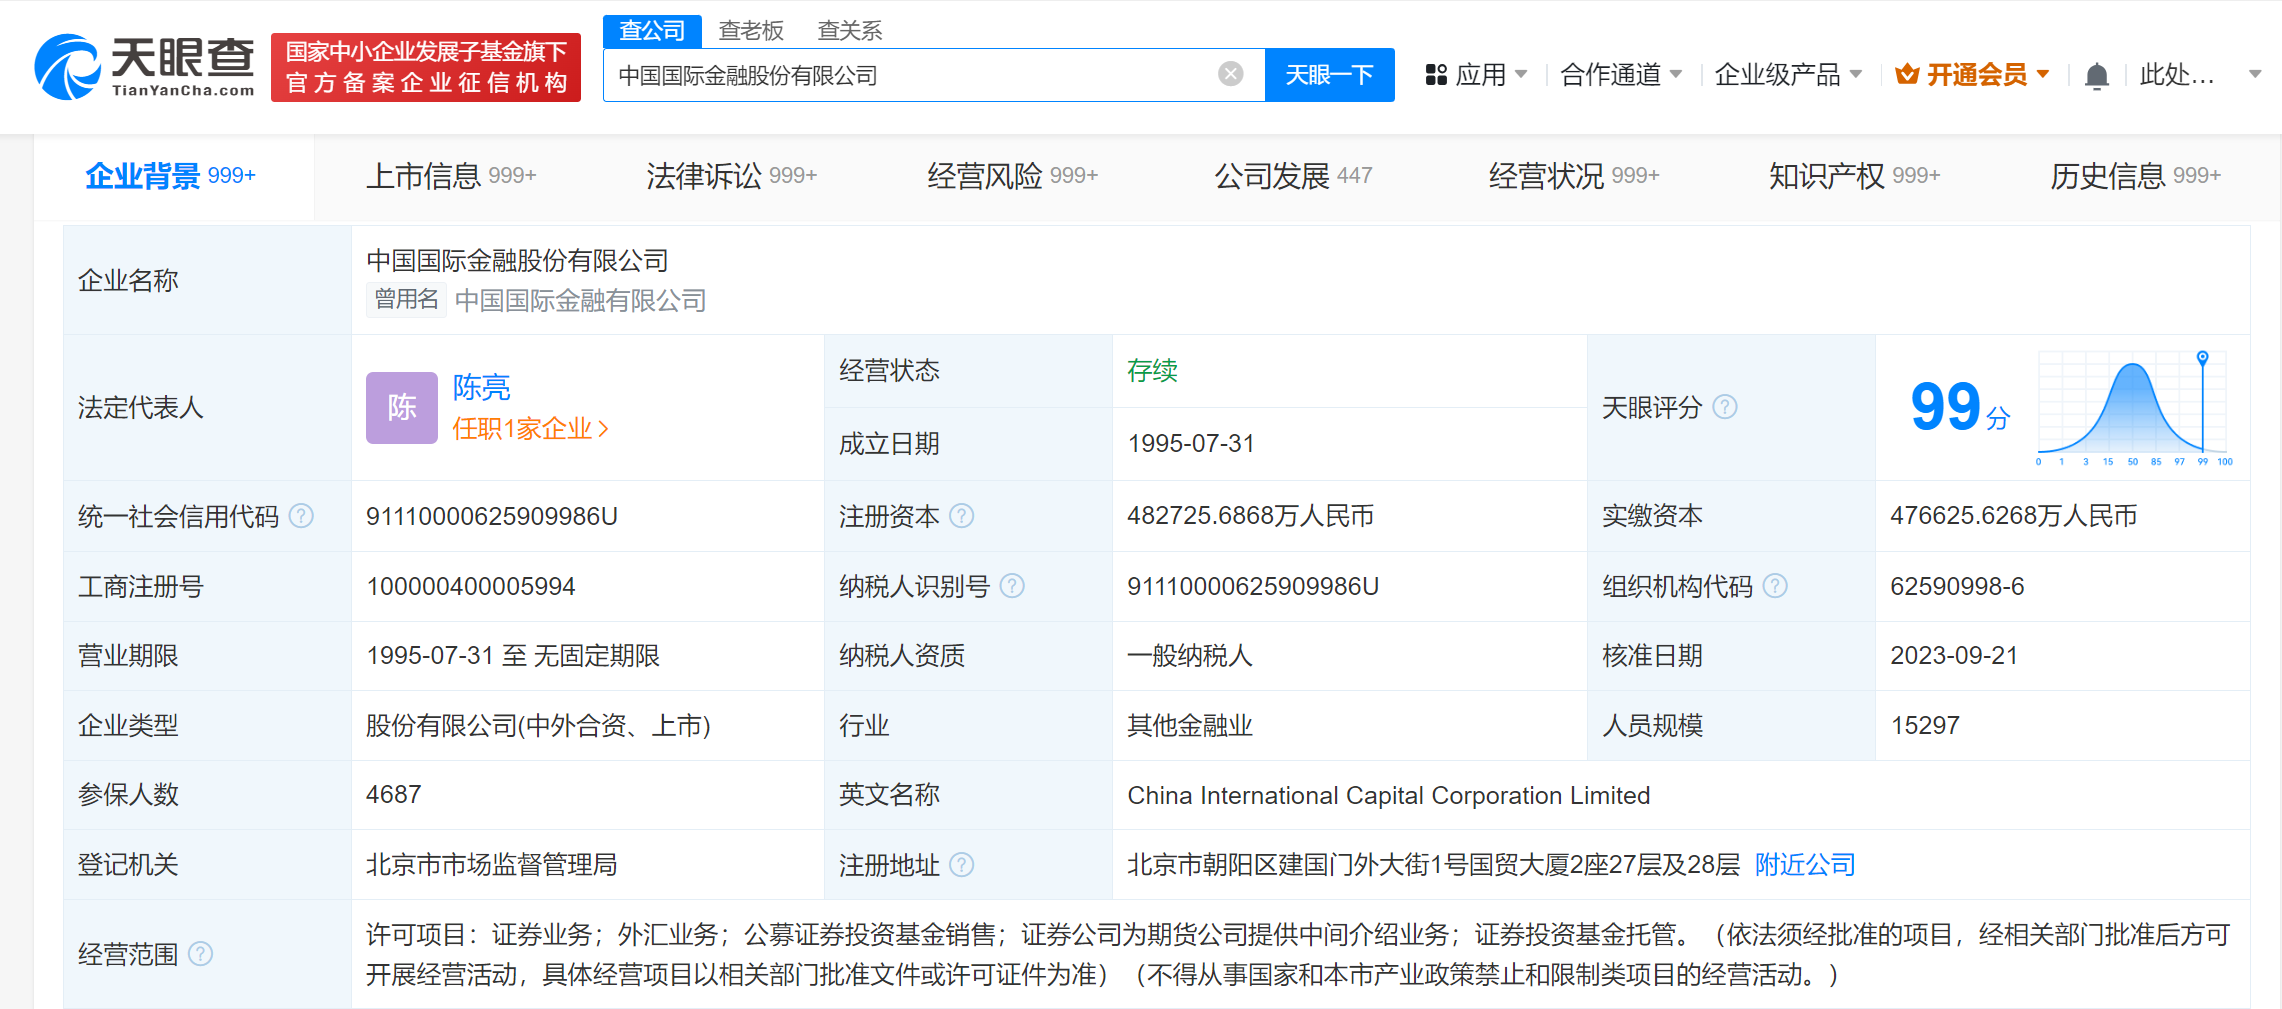The width and height of the screenshot is (2282, 1009).
Task: Click help icon beside 天眼评分
Action: (1725, 407)
